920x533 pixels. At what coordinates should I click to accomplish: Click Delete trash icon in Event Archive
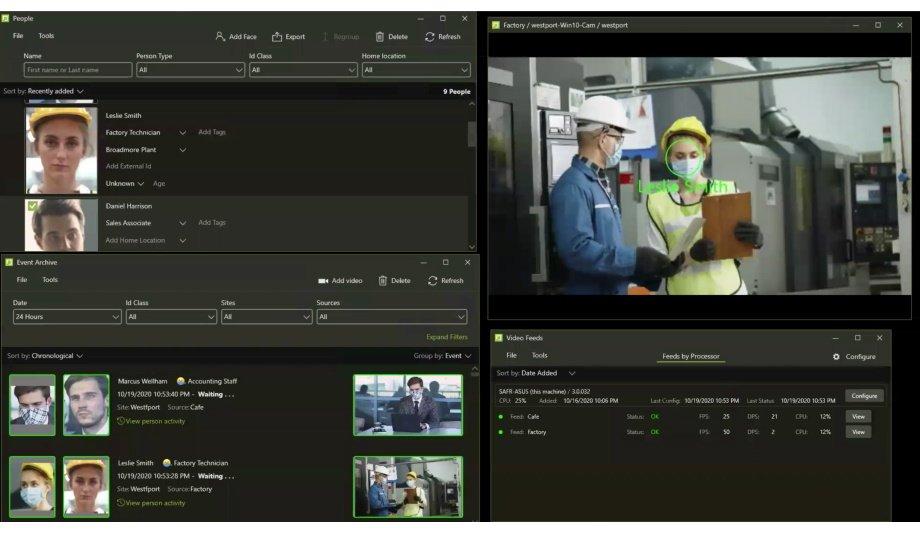tap(383, 281)
